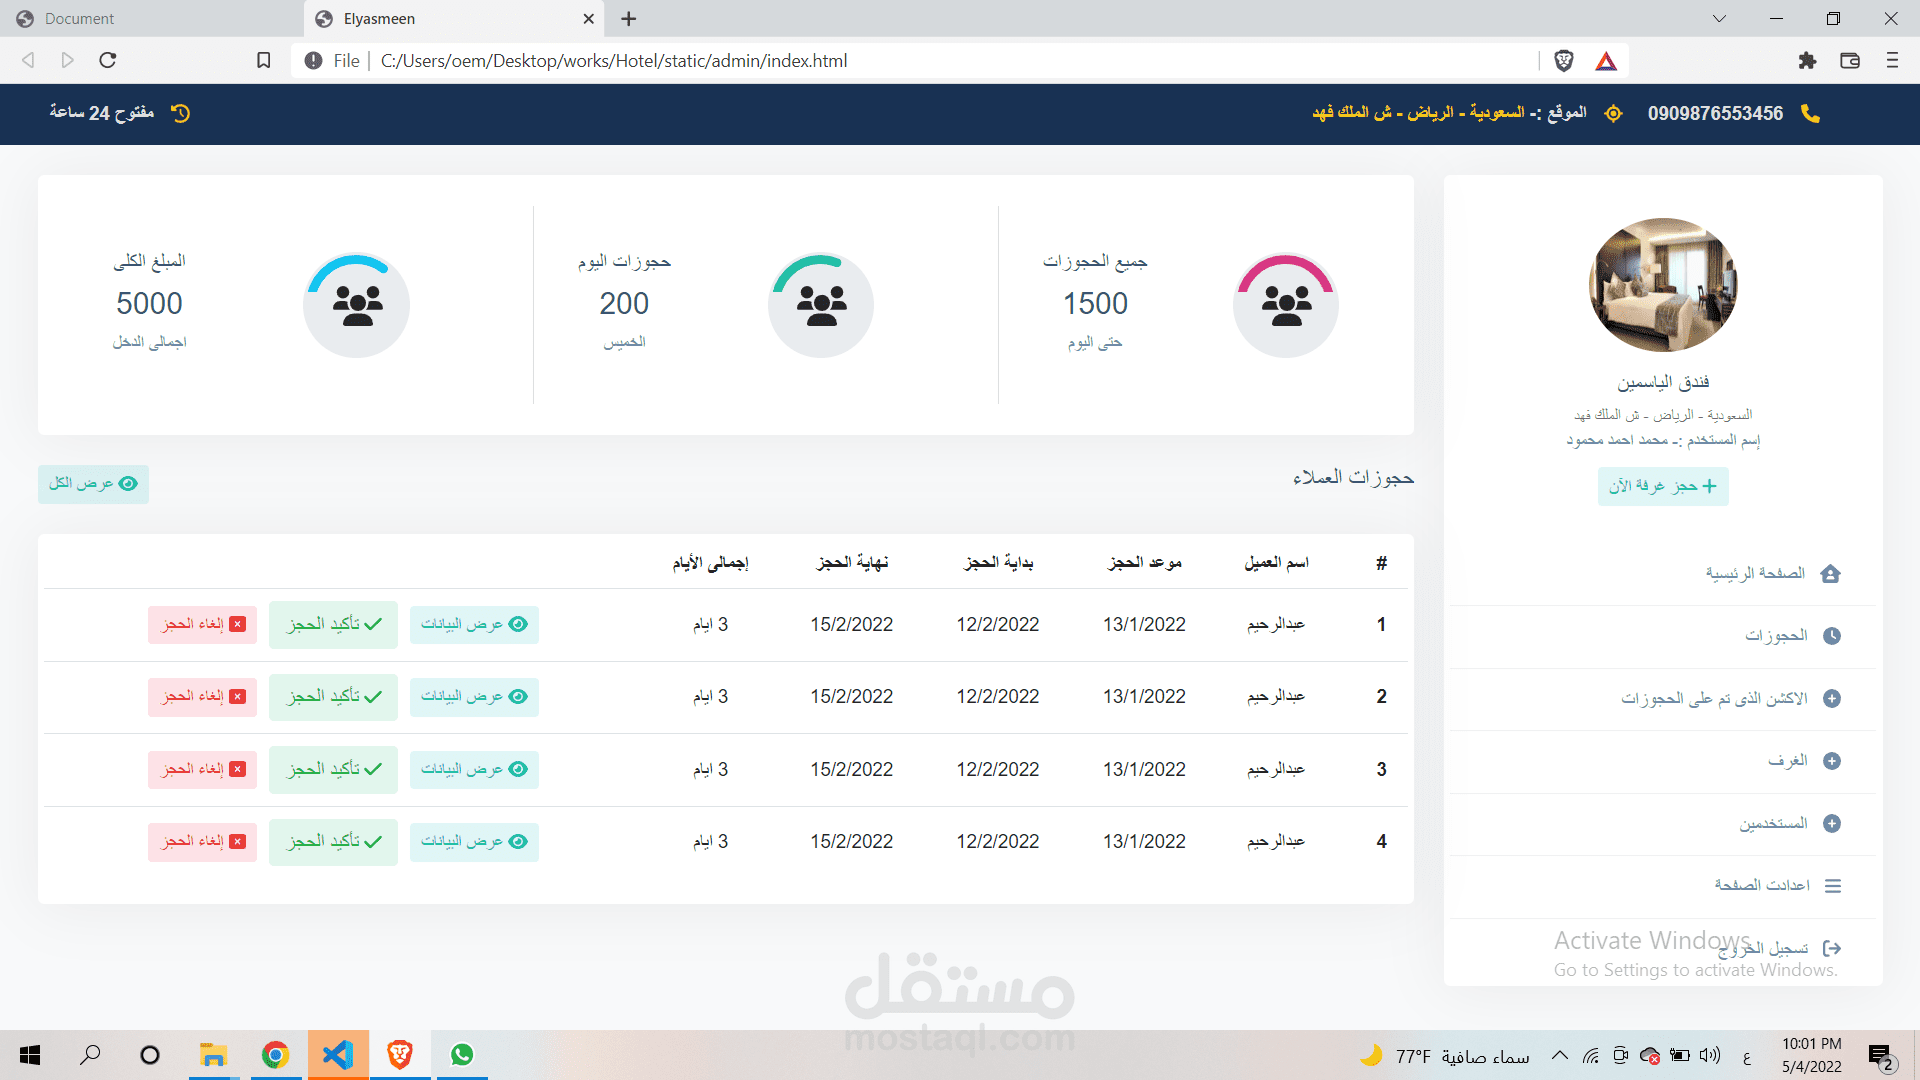This screenshot has width=1920, height=1080.
Task: Click the group icon for today's bookings
Action: (x=821, y=305)
